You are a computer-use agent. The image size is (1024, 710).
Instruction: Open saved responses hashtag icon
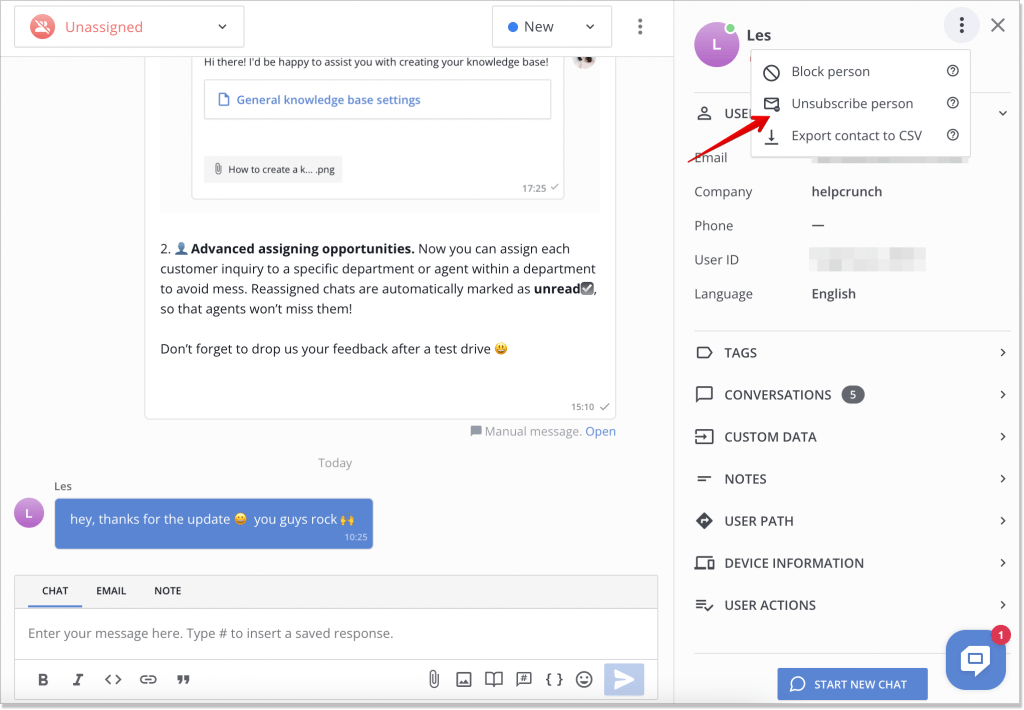523,680
